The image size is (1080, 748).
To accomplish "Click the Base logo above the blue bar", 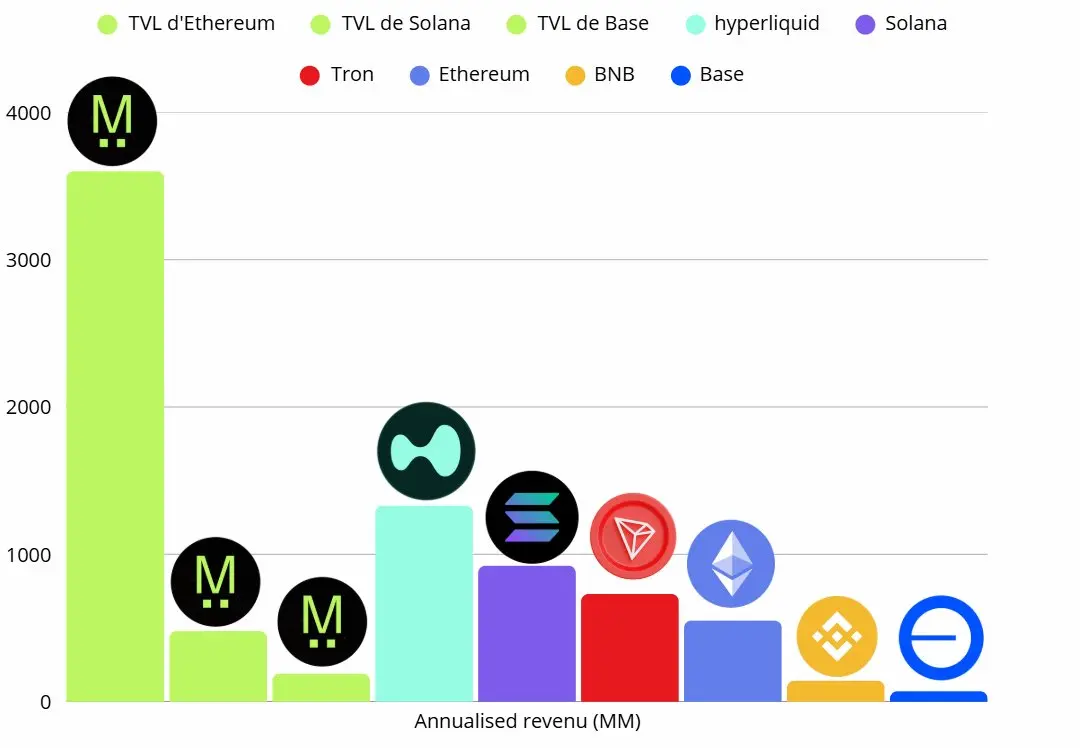I will click(x=941, y=638).
